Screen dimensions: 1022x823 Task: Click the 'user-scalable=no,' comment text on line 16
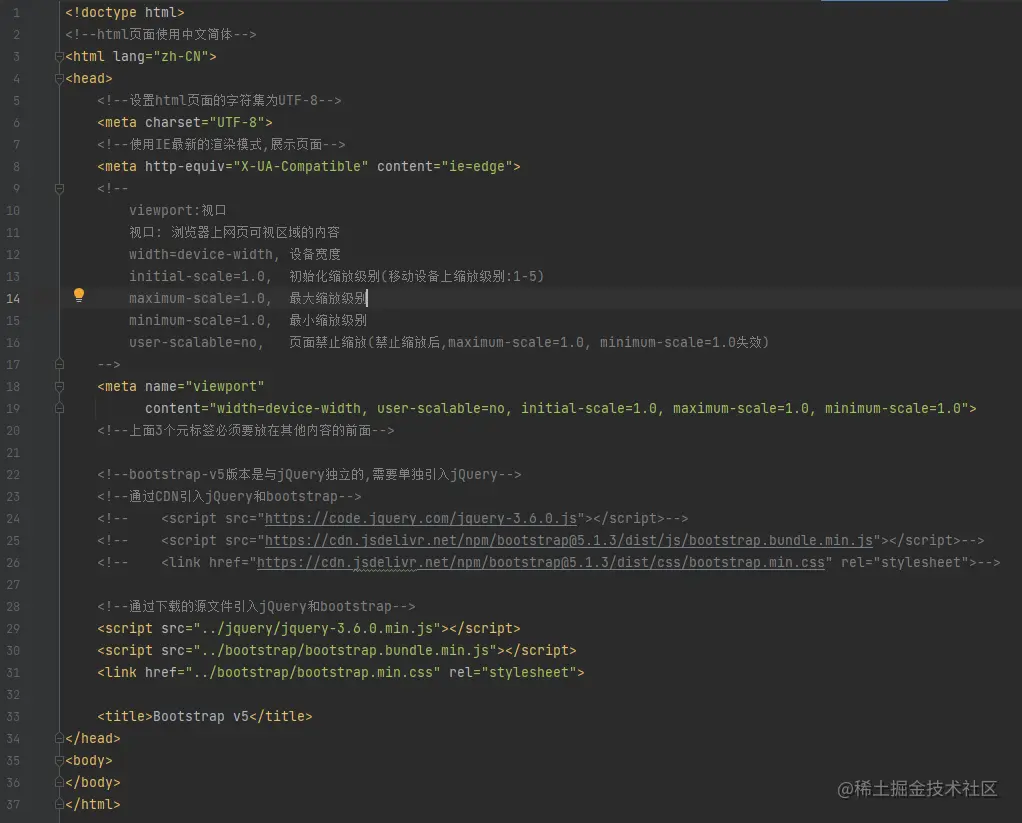tap(196, 343)
